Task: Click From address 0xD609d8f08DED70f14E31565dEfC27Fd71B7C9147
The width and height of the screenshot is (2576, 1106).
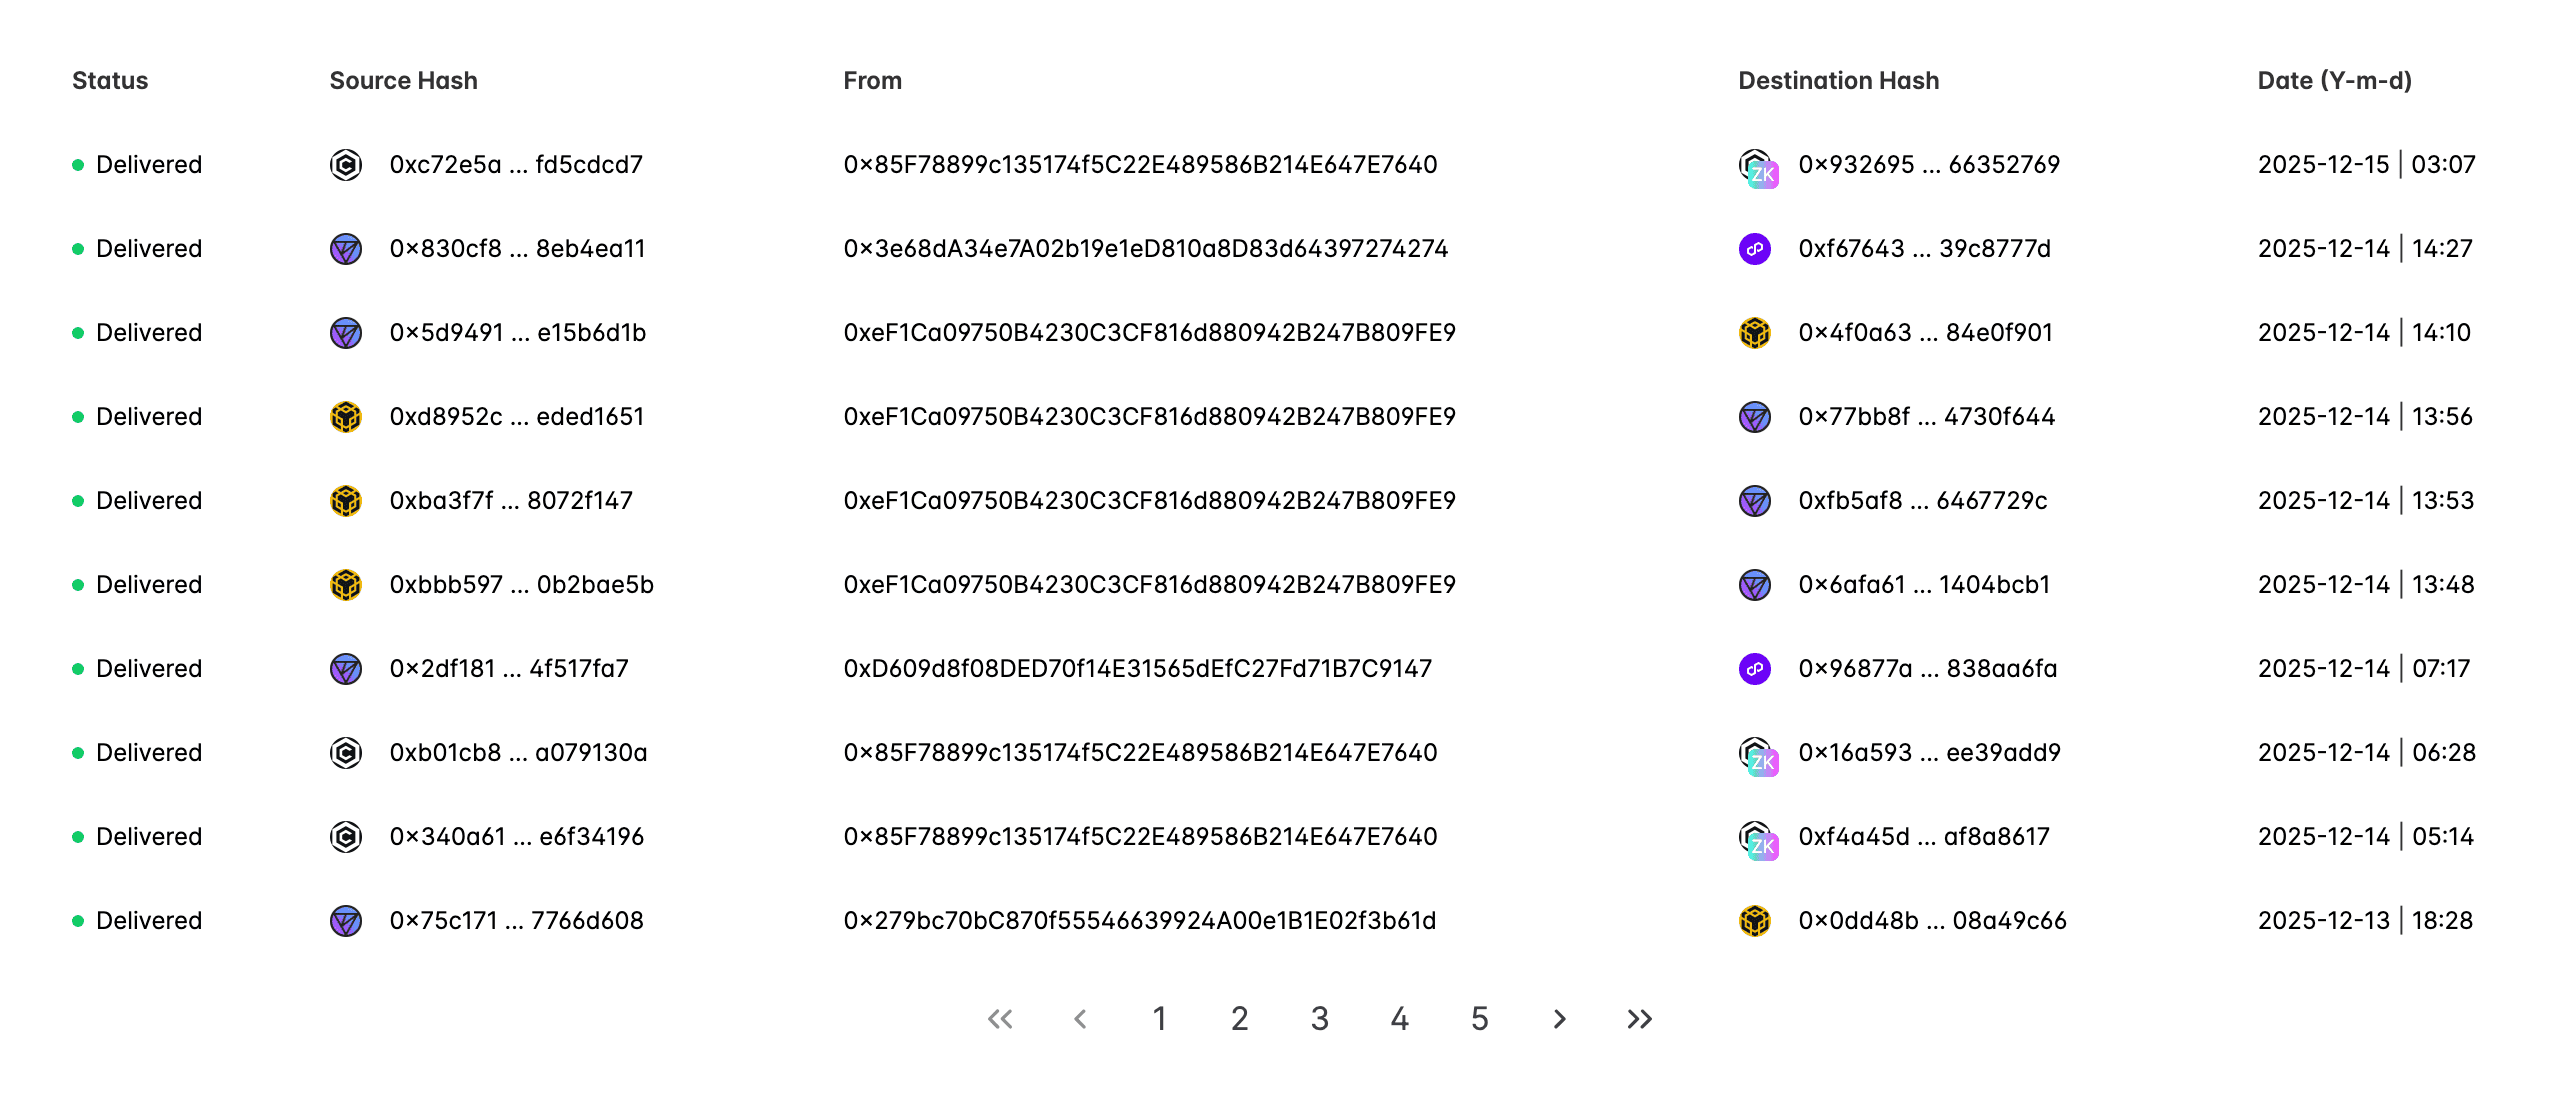Action: pos(1138,669)
